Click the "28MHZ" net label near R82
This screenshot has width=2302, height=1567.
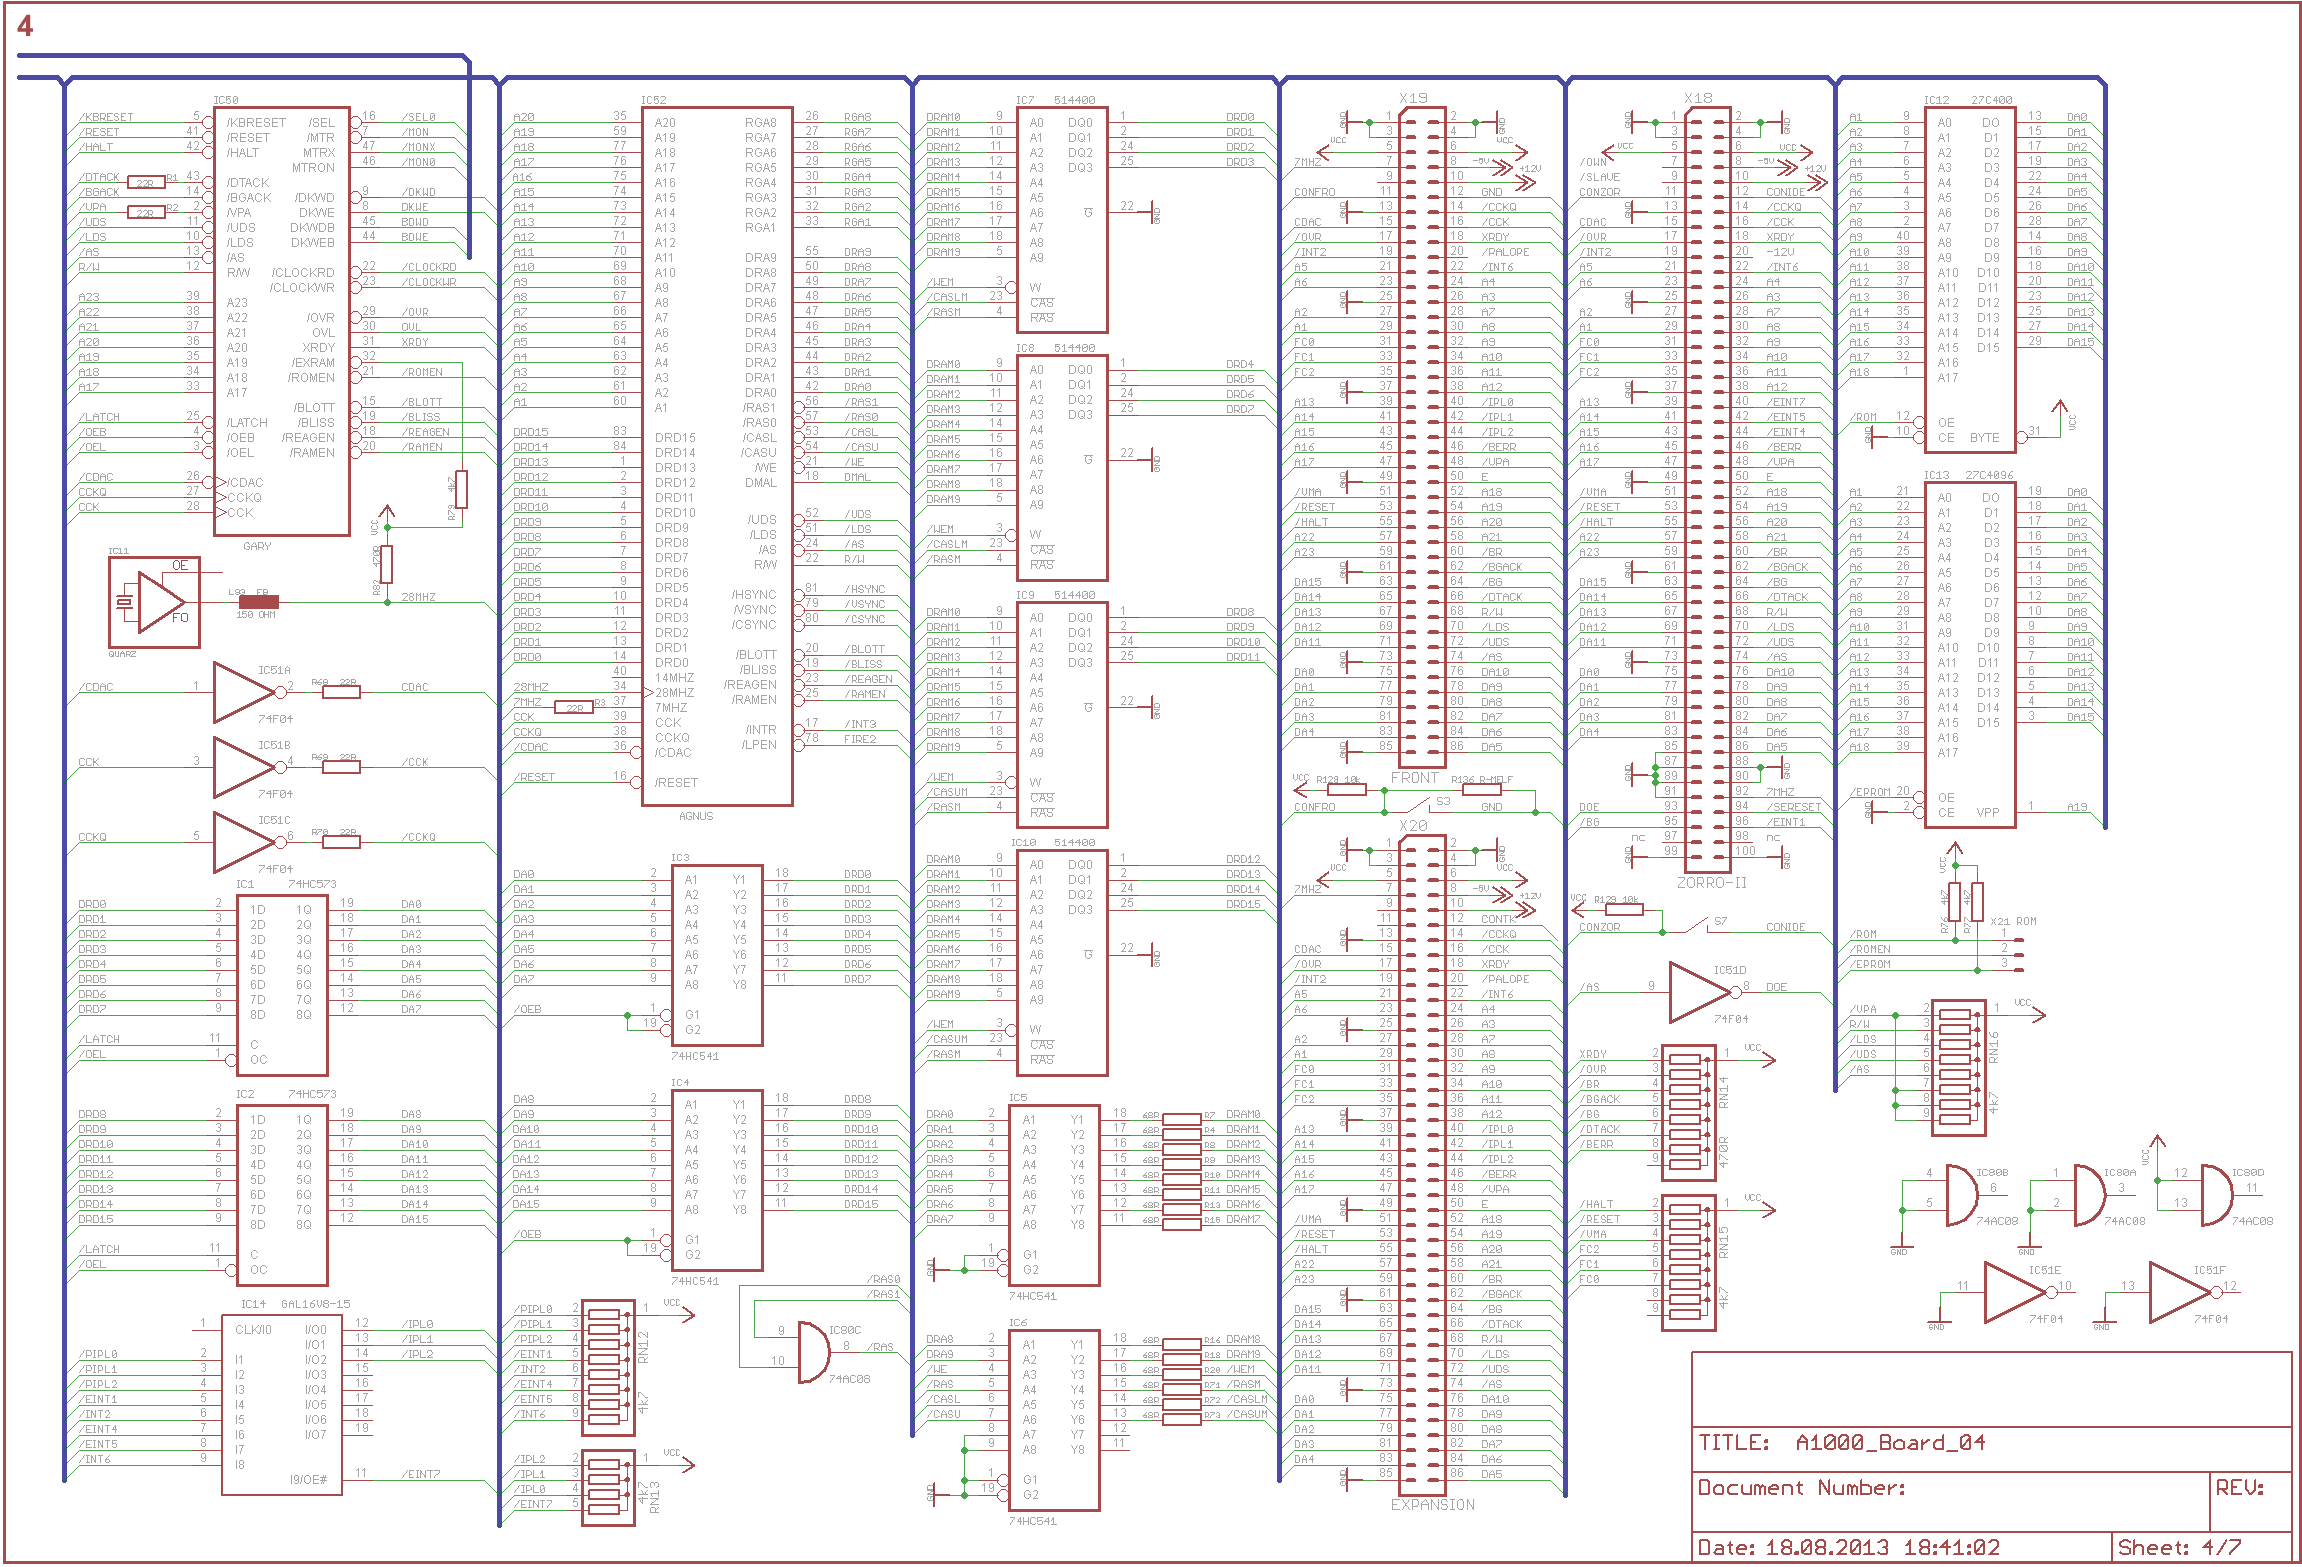[419, 597]
